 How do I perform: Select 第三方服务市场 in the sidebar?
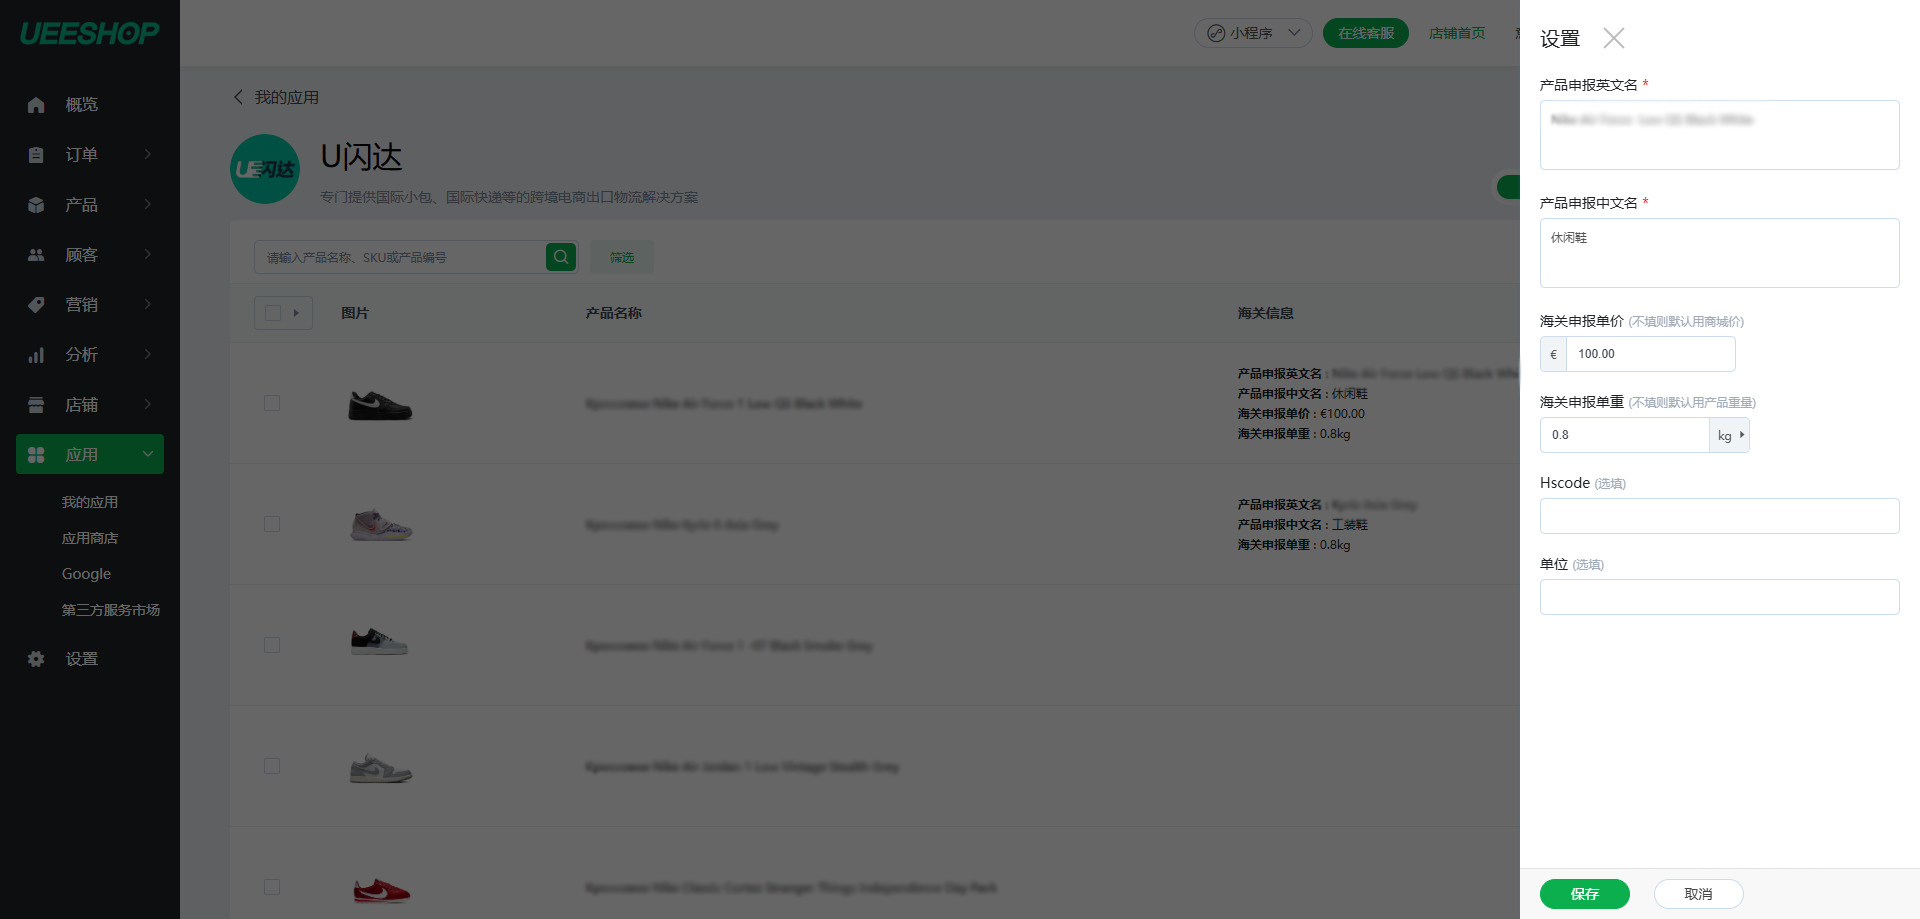click(x=111, y=610)
